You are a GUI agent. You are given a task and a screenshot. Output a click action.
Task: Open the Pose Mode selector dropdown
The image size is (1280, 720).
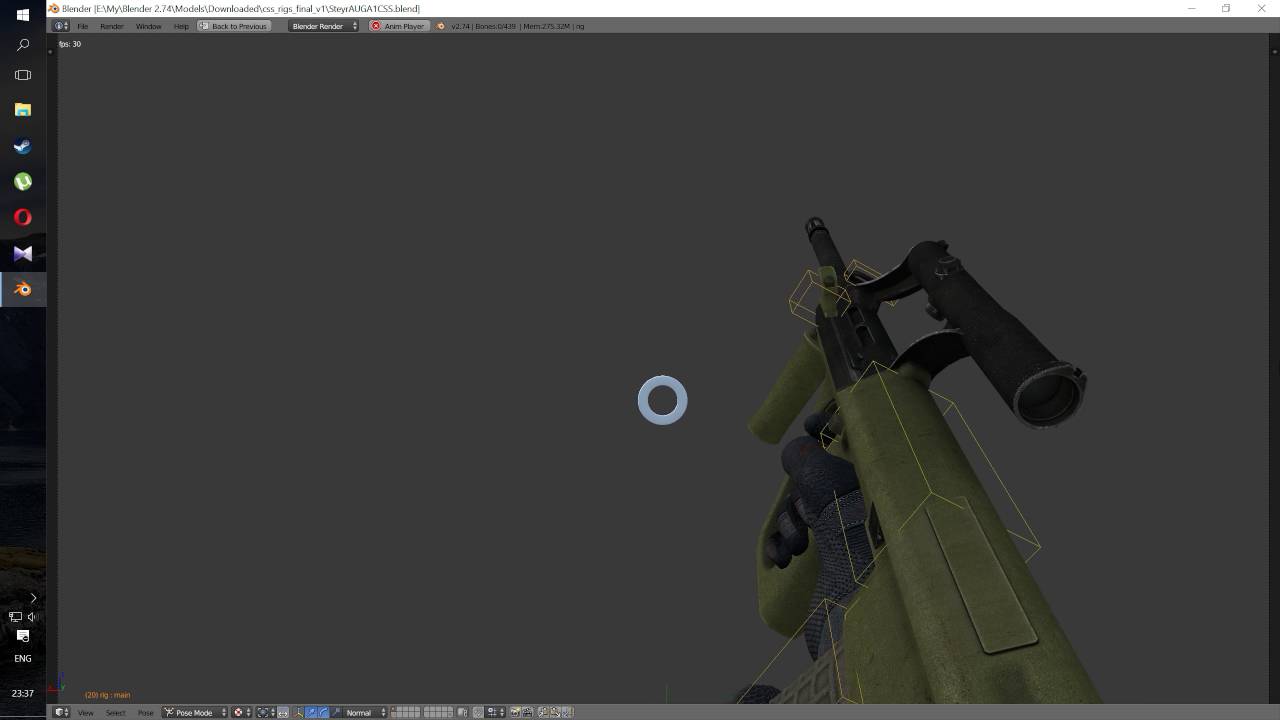coord(195,712)
